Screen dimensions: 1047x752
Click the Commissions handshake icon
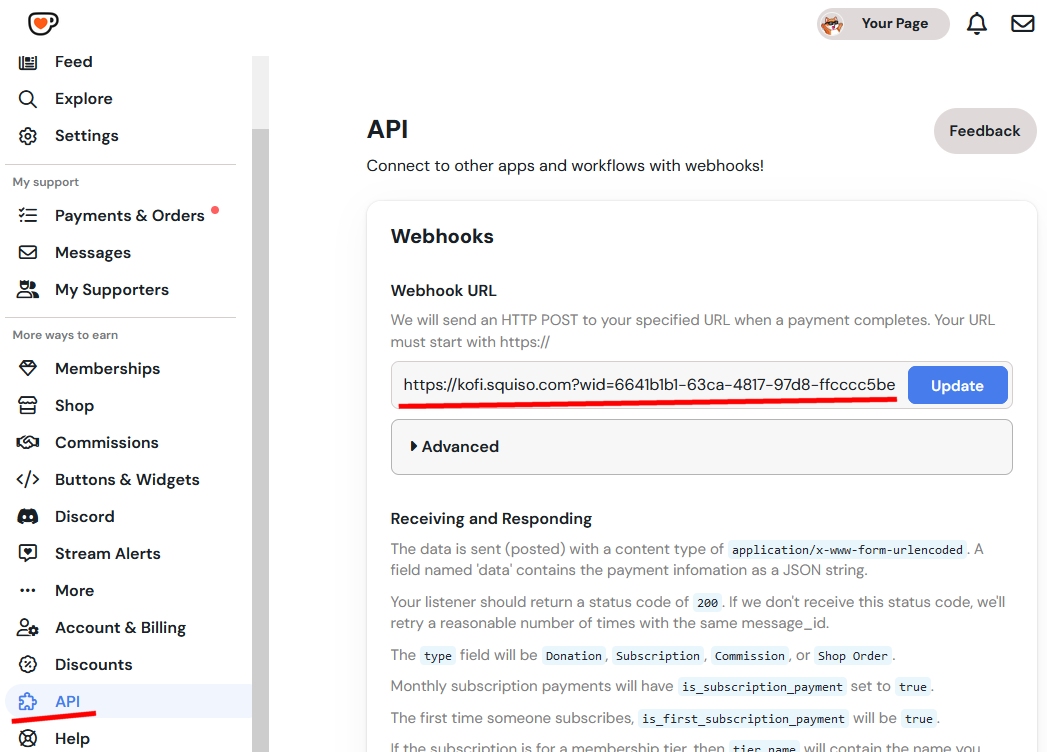click(27, 442)
